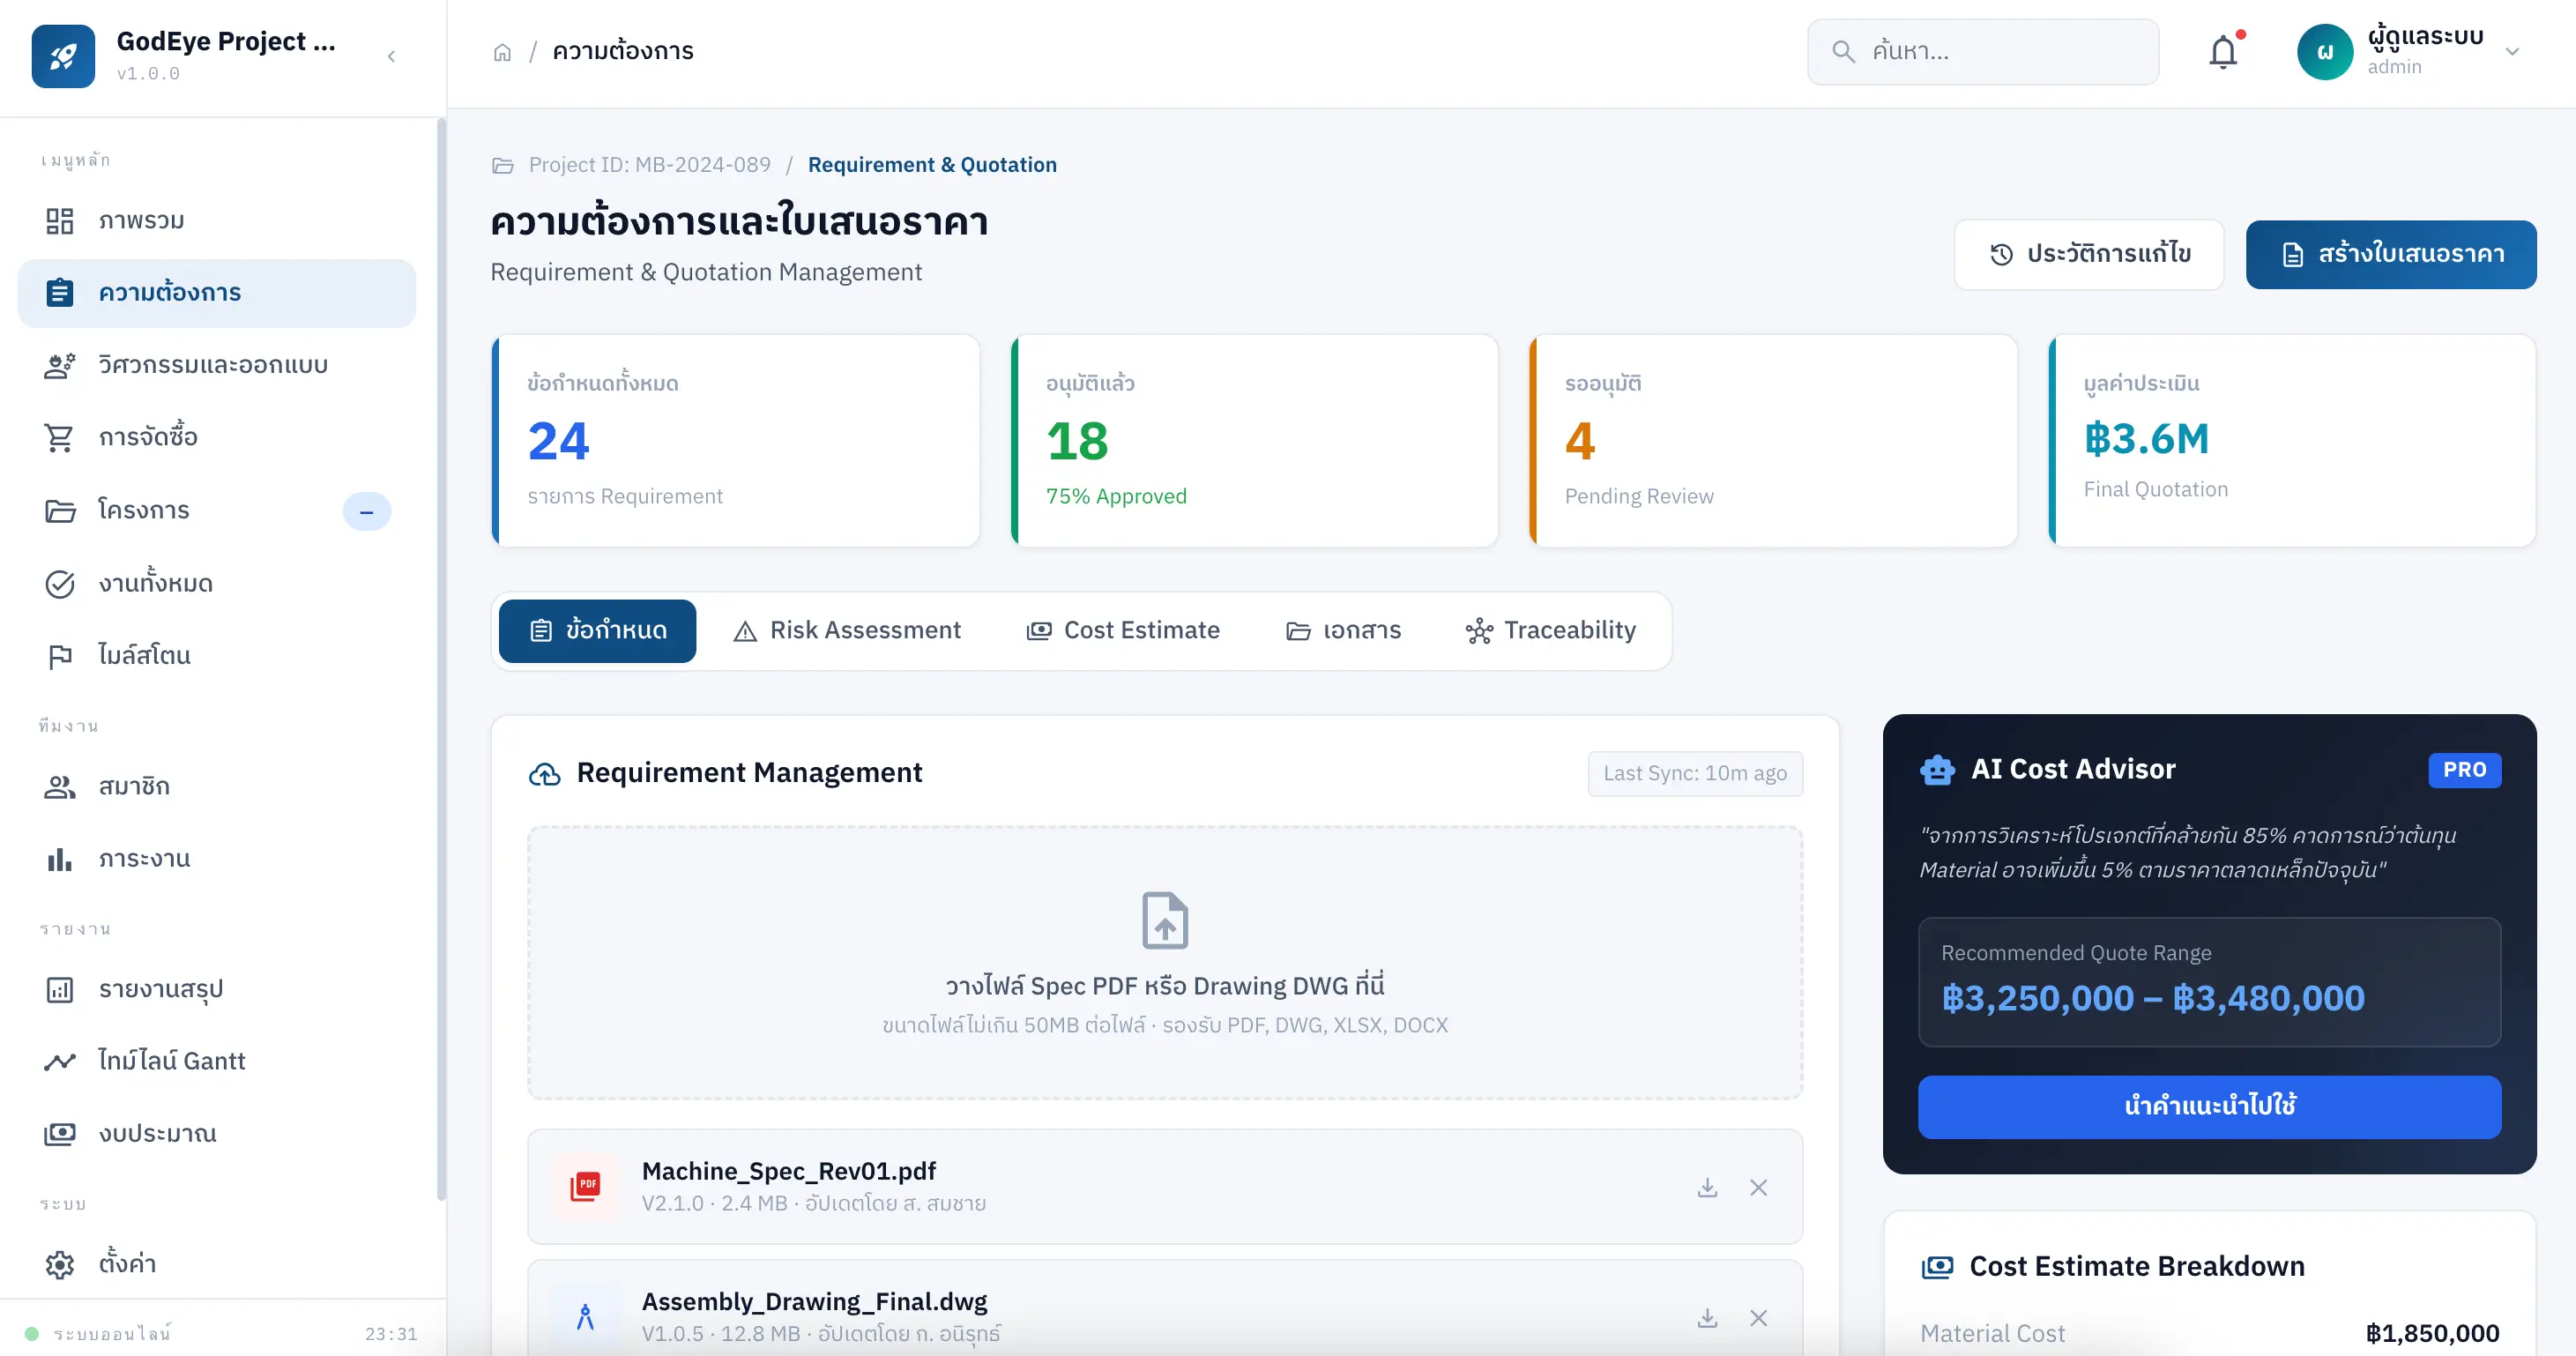Click the Requirement Management cloud upload icon

(x=544, y=774)
